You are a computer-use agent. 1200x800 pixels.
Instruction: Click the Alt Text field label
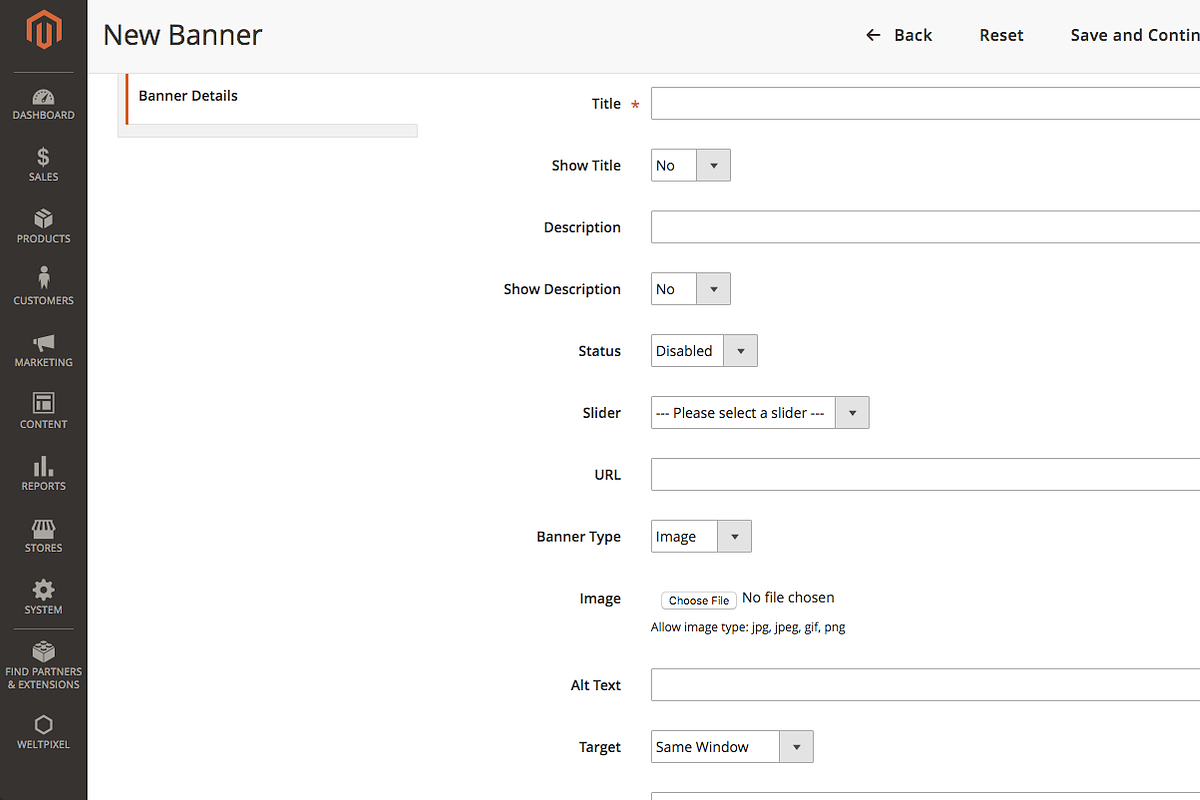click(595, 685)
